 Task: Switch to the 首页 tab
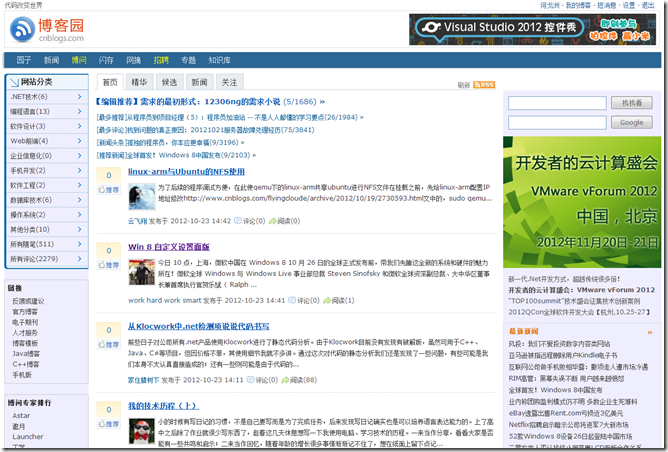(x=110, y=82)
